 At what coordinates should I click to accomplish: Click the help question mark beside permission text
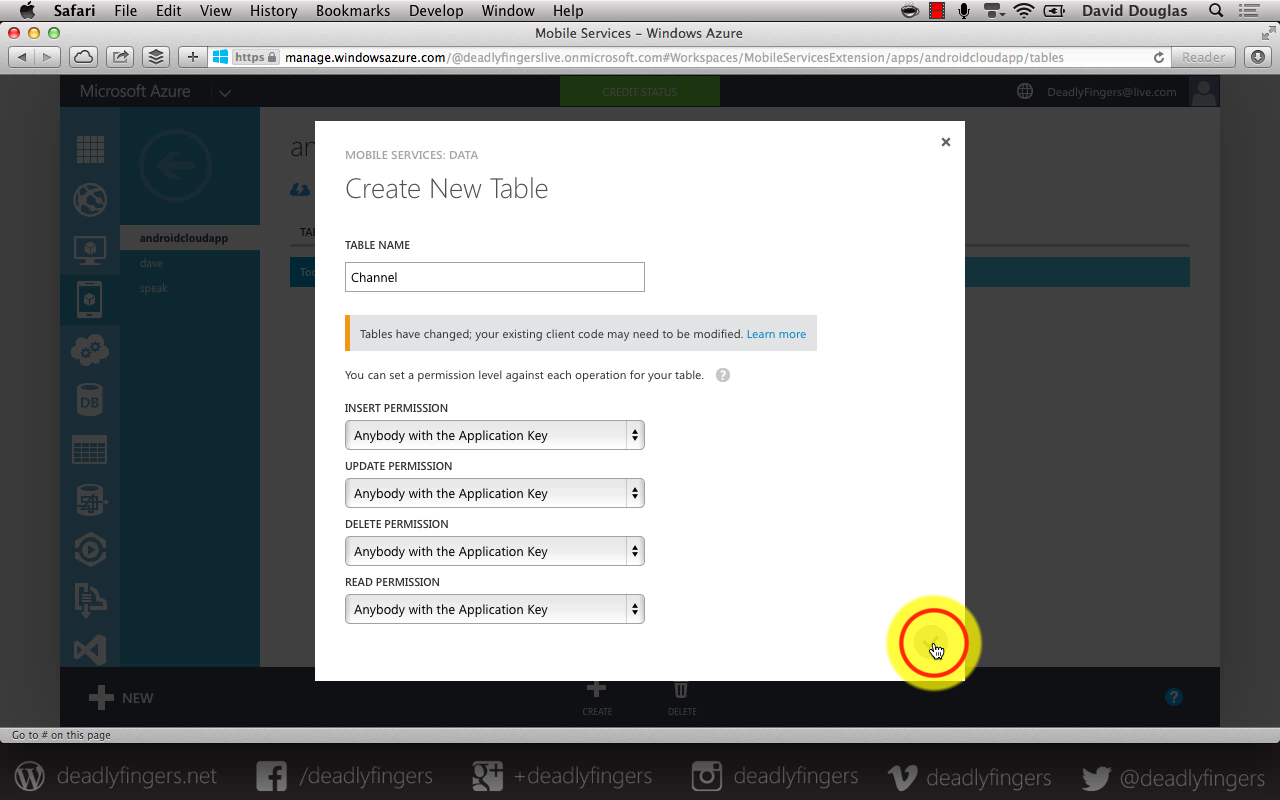point(723,375)
